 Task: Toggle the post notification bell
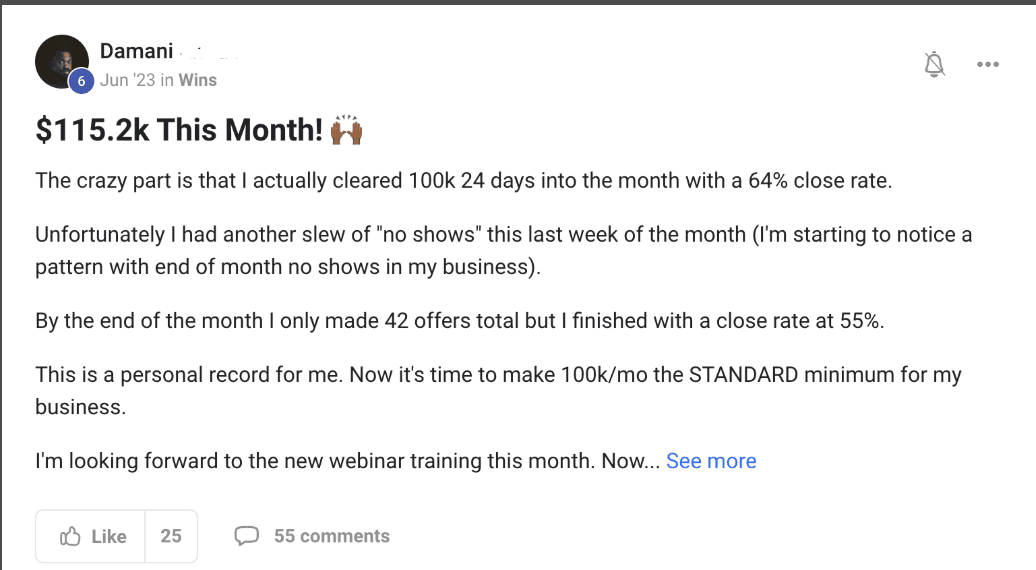tap(934, 64)
